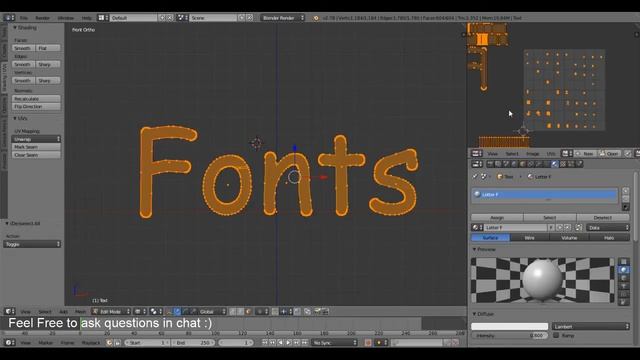Toggle material node usage button

coord(578,227)
